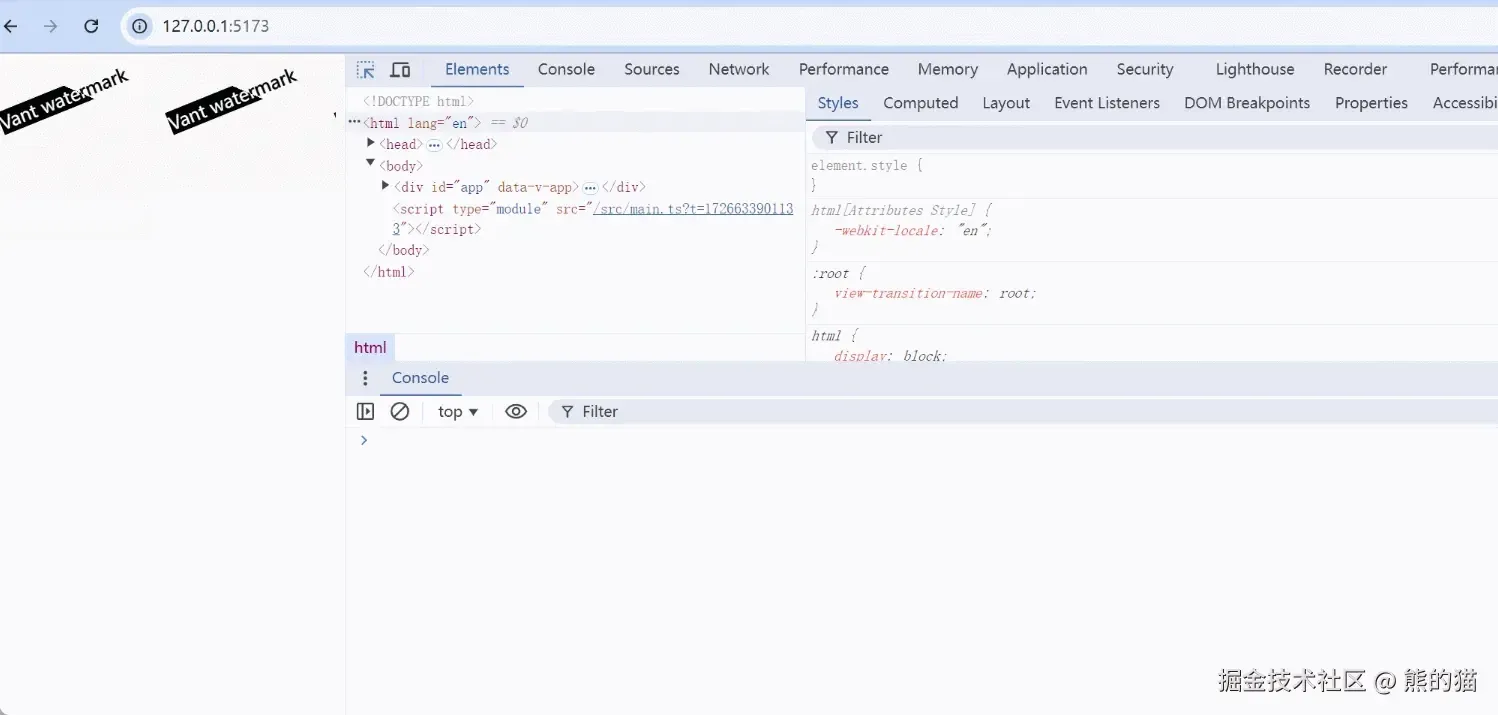Select the html breadcrumb item

(x=370, y=347)
